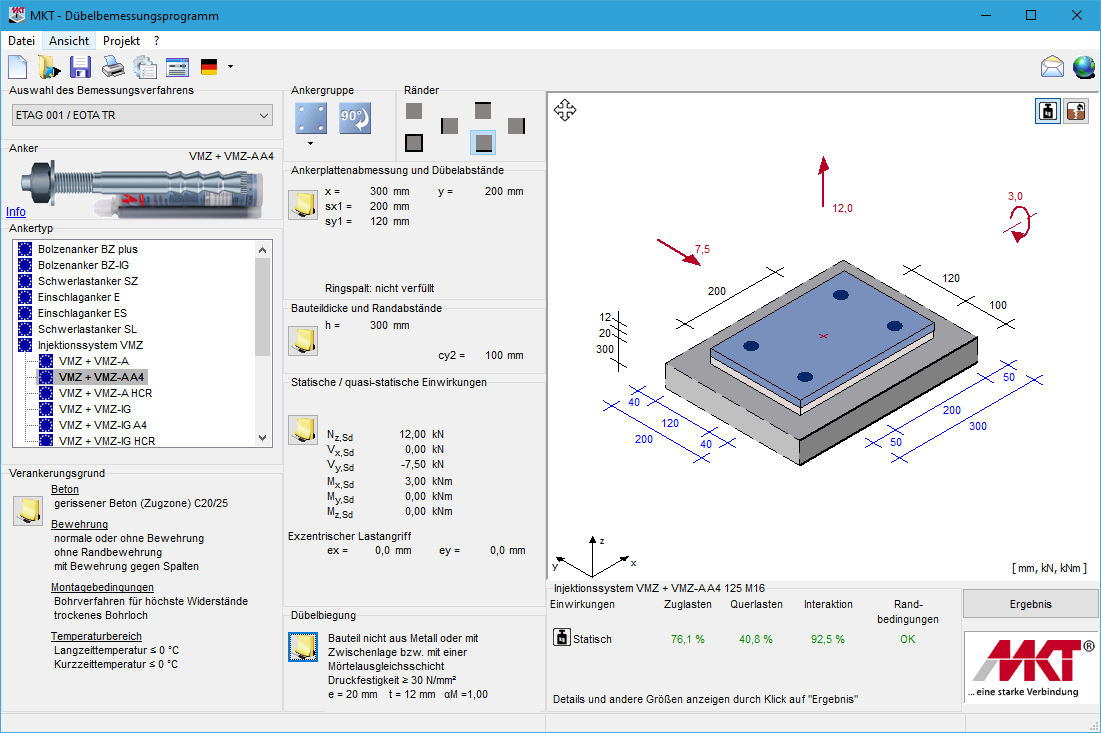Open the Projekt menu
The height and width of the screenshot is (733, 1101).
pos(121,41)
